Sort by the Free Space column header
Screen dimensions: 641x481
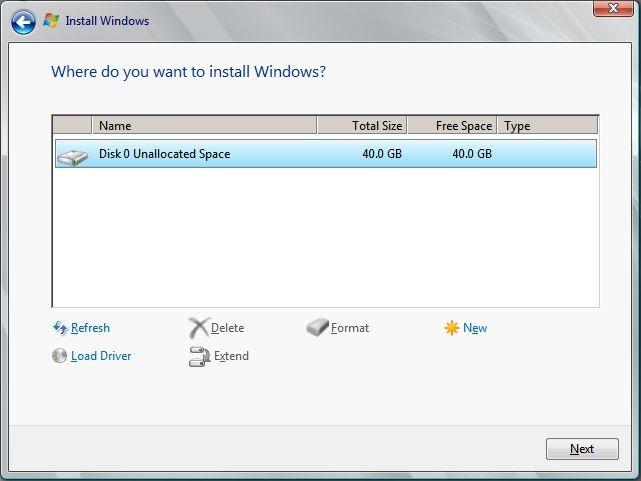452,125
